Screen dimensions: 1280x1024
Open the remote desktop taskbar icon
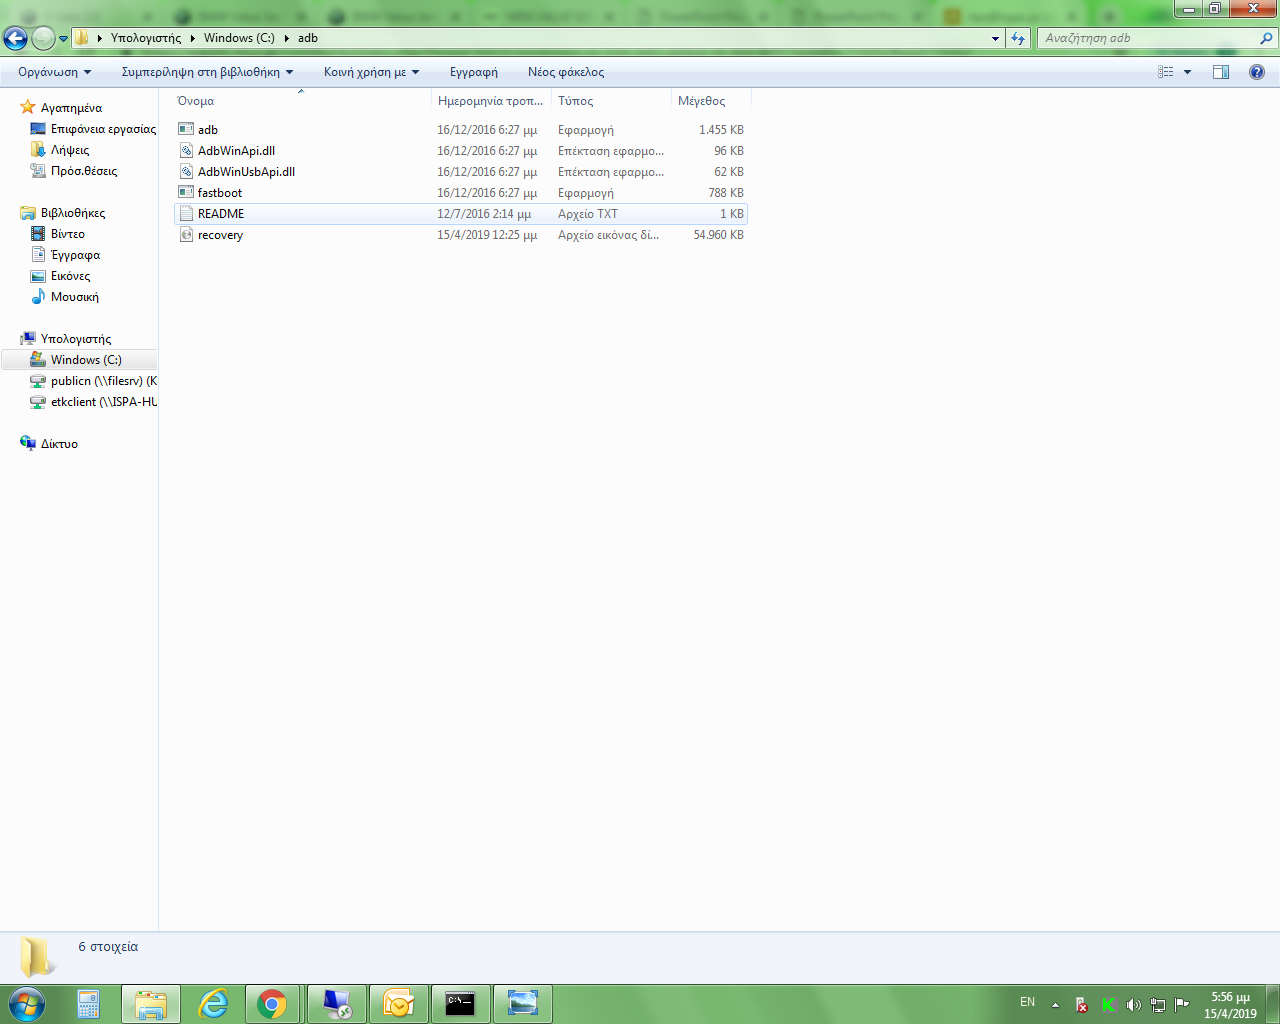click(x=337, y=1004)
